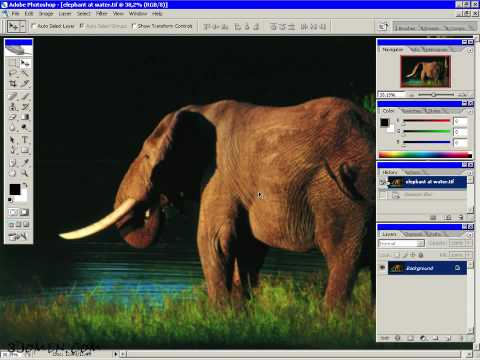
Task: Click the Navigator zoom slider
Action: coord(434,95)
